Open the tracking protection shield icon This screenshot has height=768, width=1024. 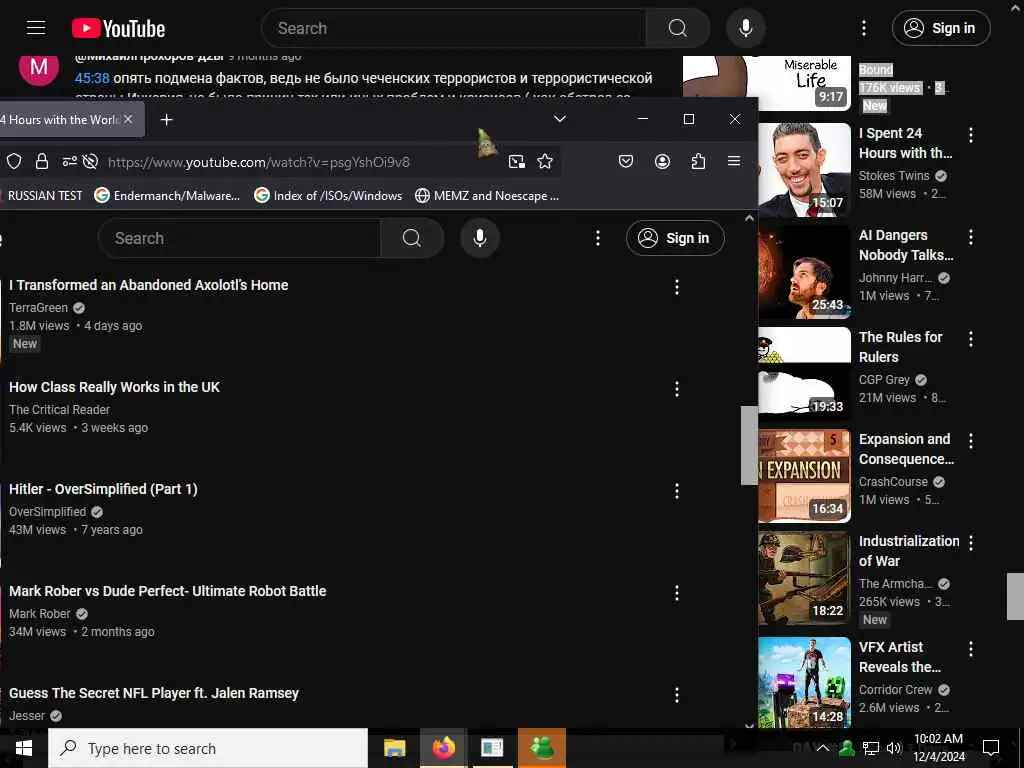(x=14, y=161)
